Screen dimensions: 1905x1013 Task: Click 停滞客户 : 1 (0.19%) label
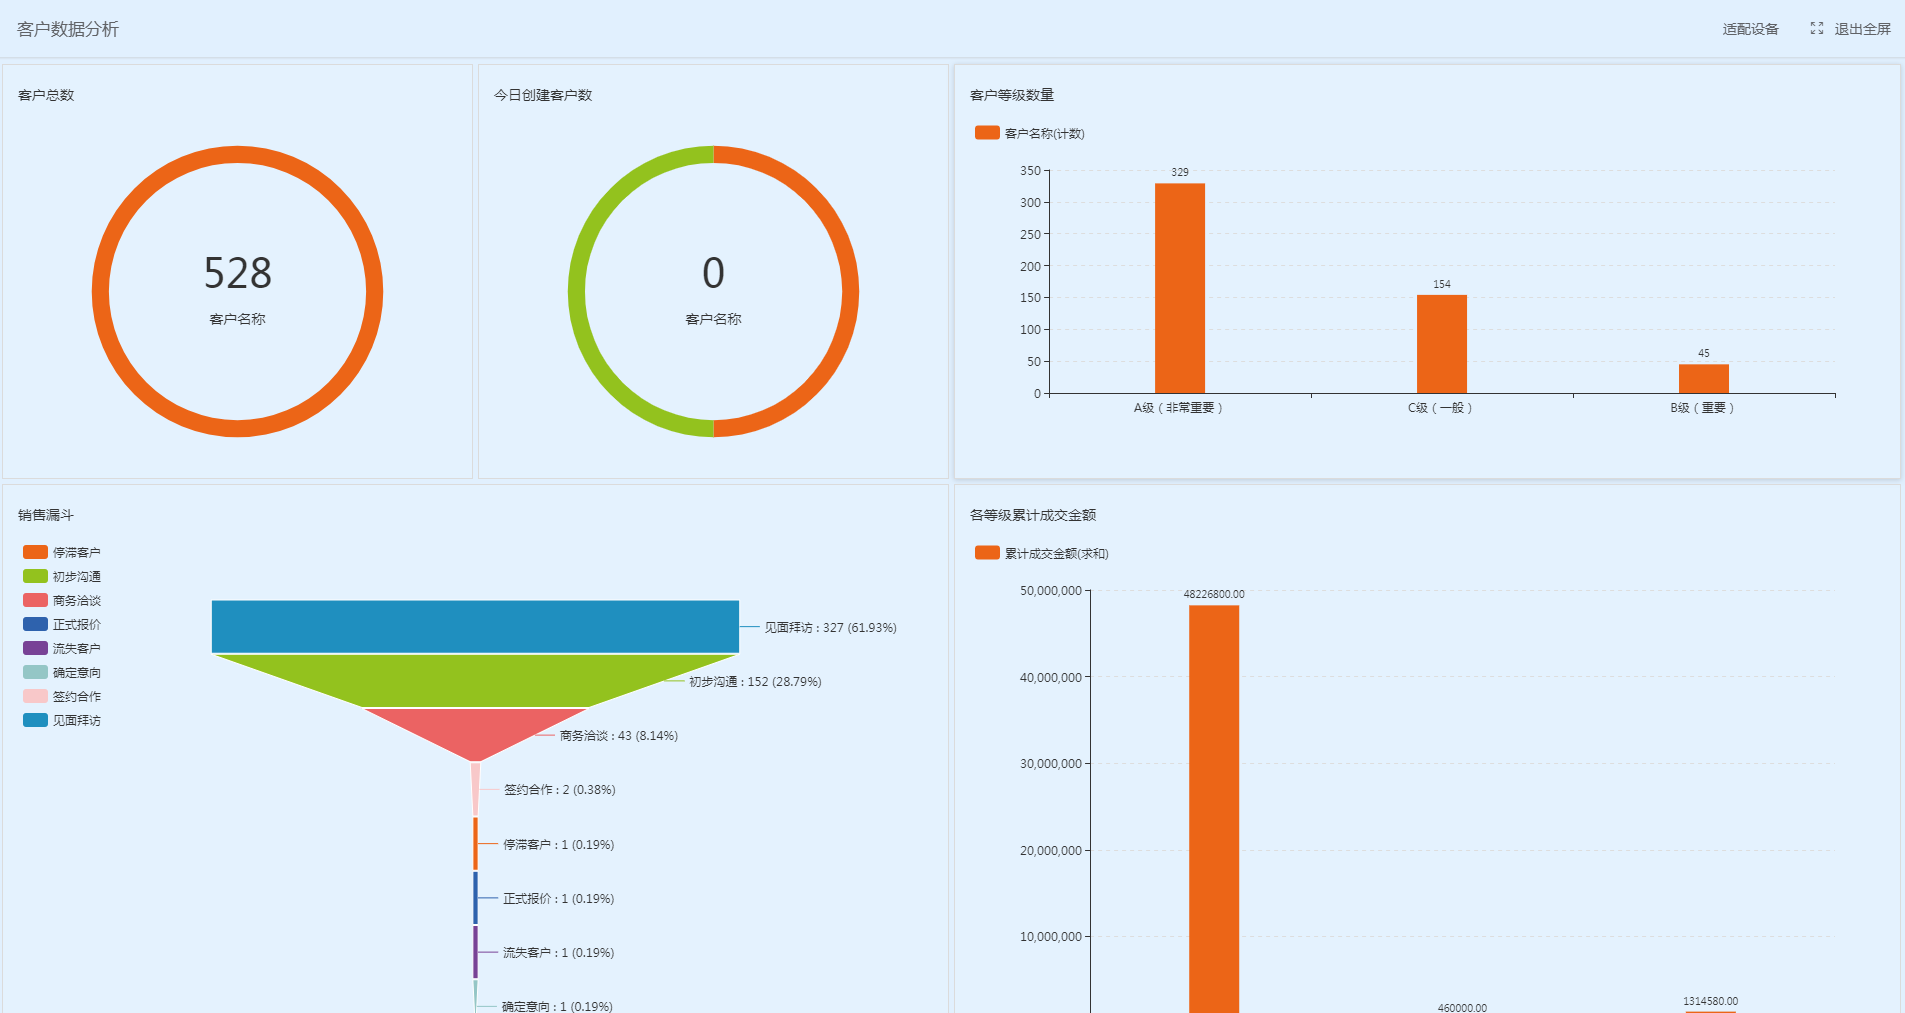click(x=558, y=845)
